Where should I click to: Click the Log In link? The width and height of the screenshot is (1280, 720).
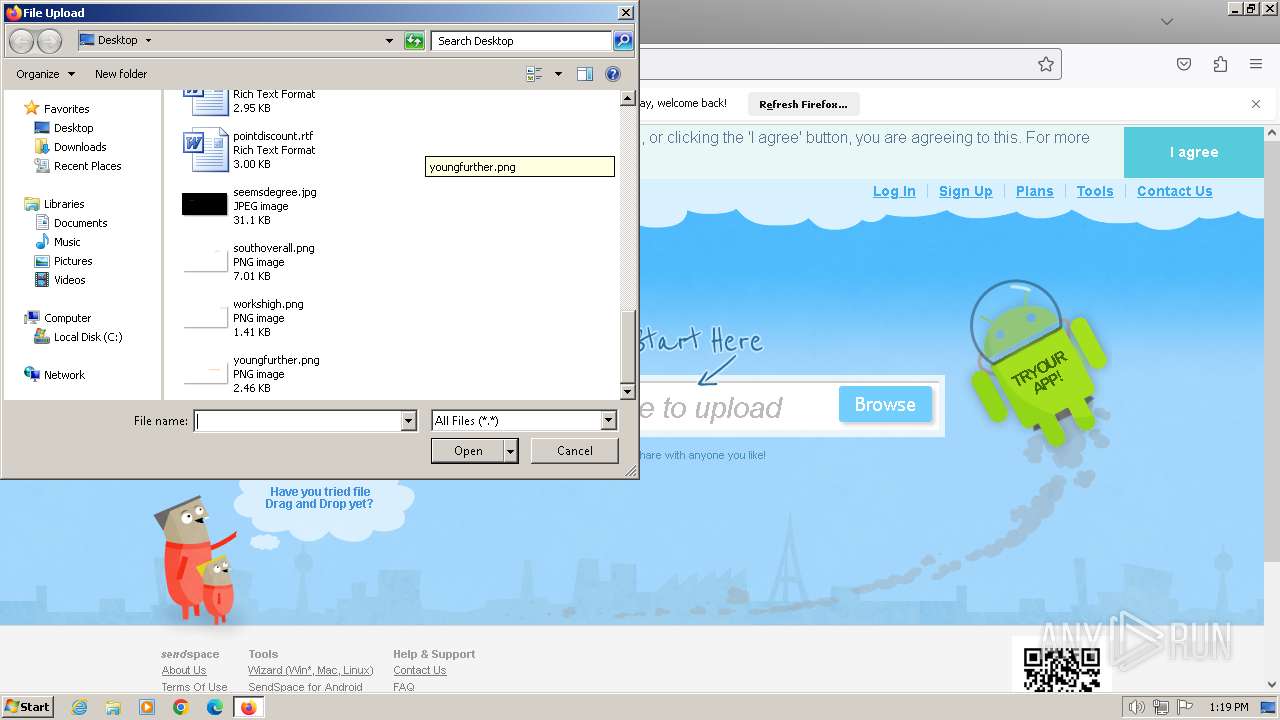894,191
